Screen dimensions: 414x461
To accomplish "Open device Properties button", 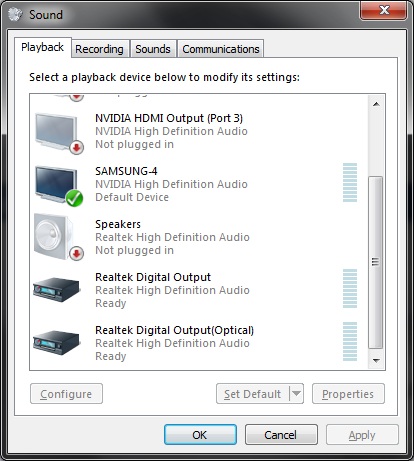I will [348, 394].
